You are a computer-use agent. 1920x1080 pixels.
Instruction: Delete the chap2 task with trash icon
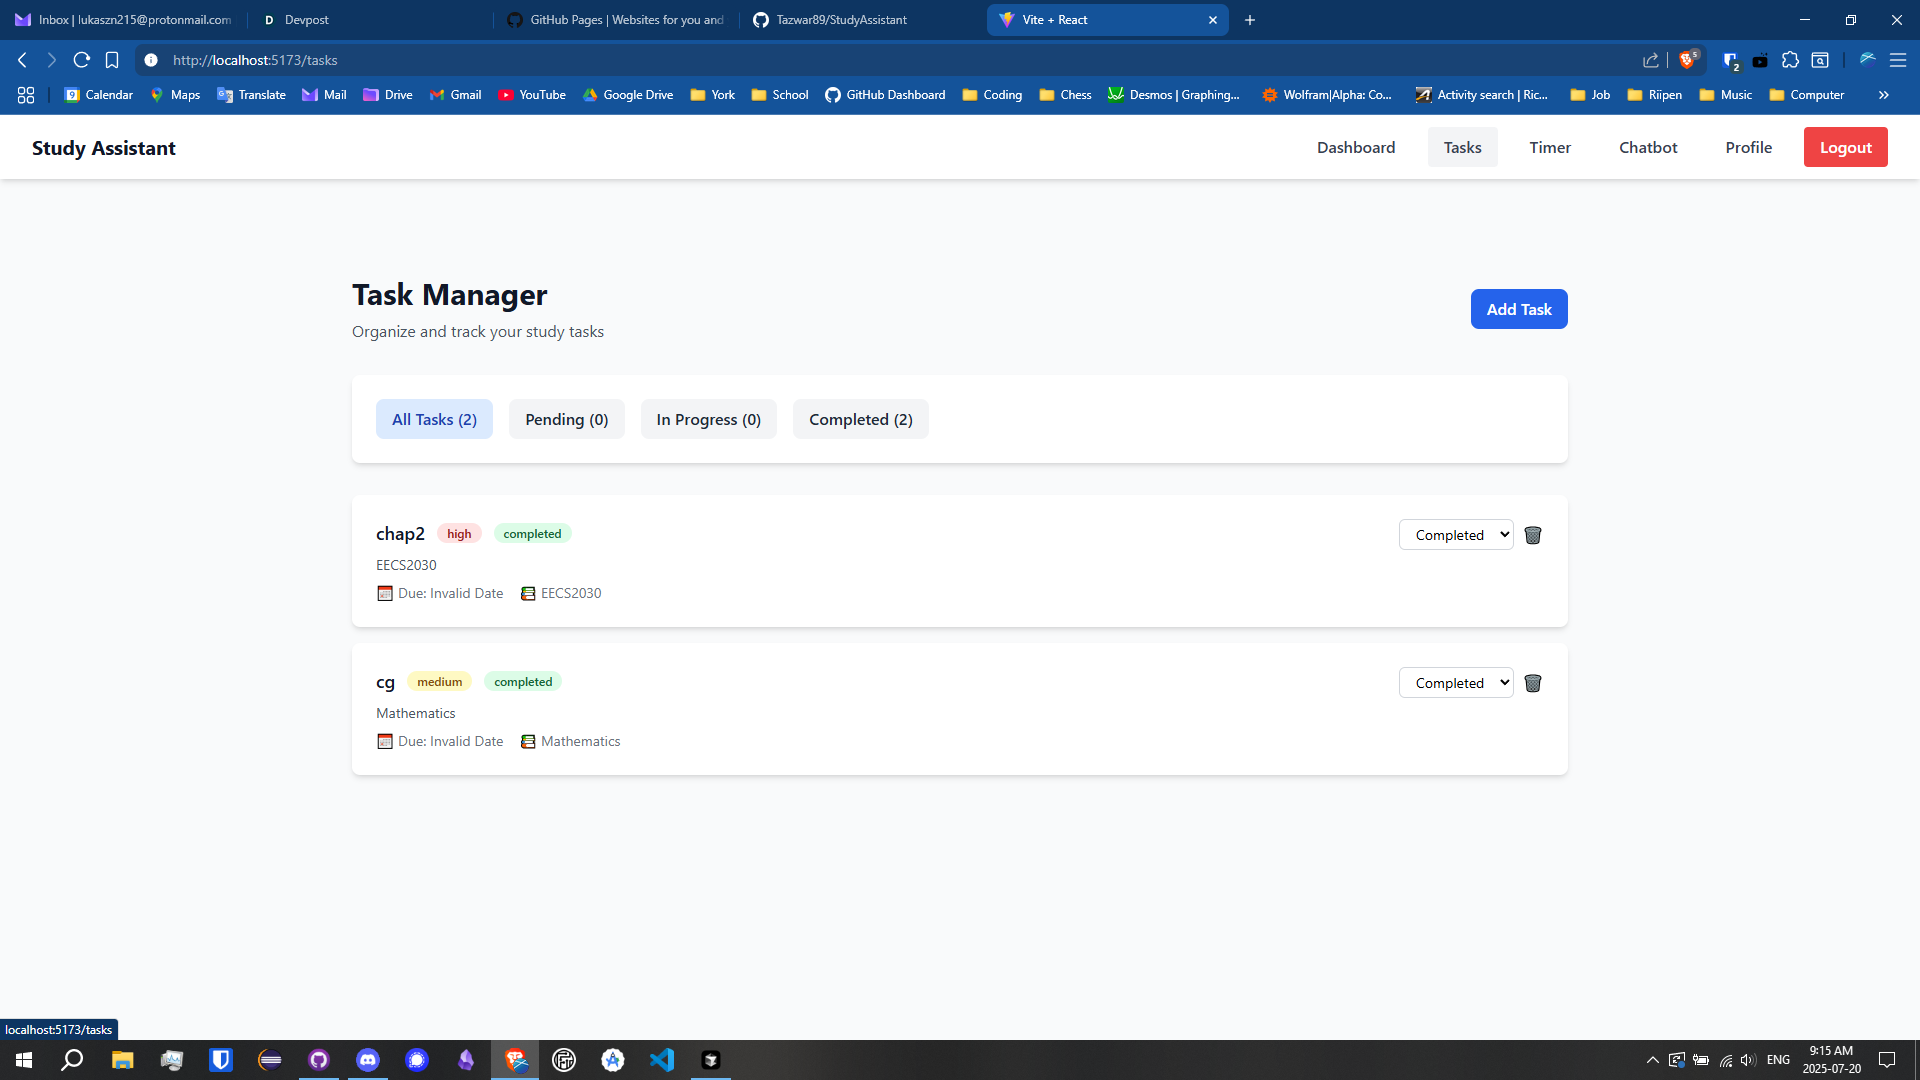1532,535
